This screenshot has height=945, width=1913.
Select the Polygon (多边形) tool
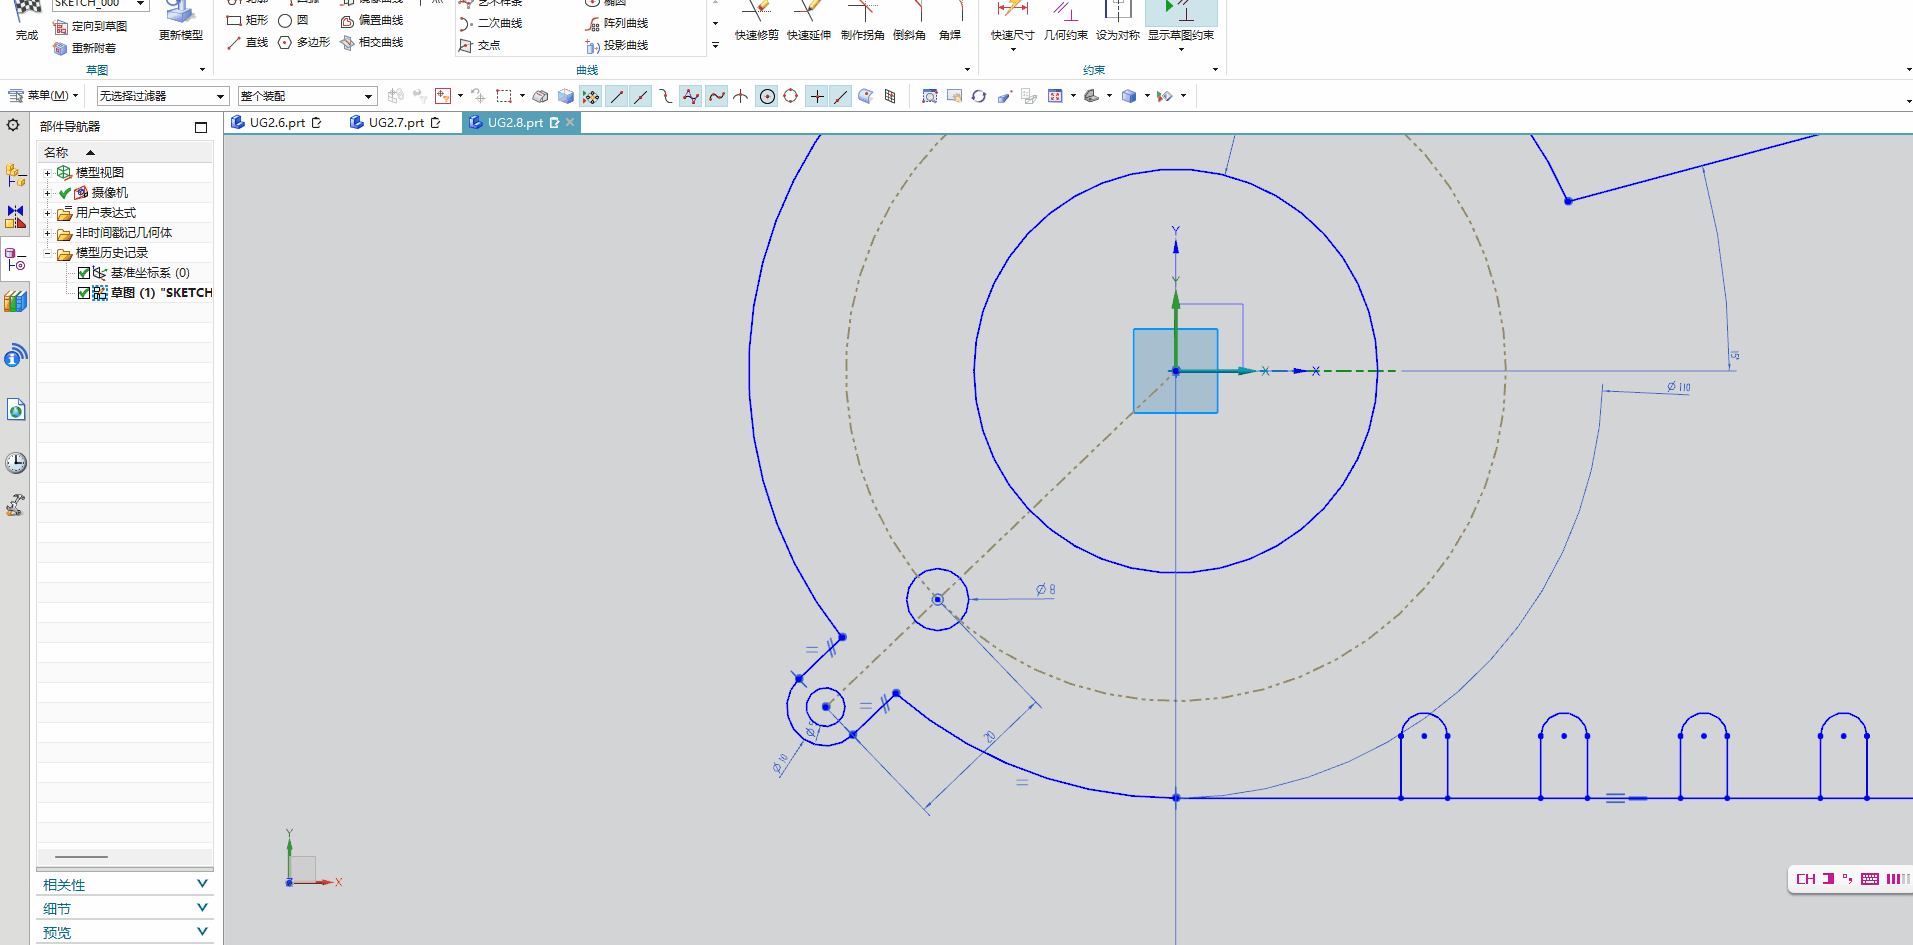point(304,43)
